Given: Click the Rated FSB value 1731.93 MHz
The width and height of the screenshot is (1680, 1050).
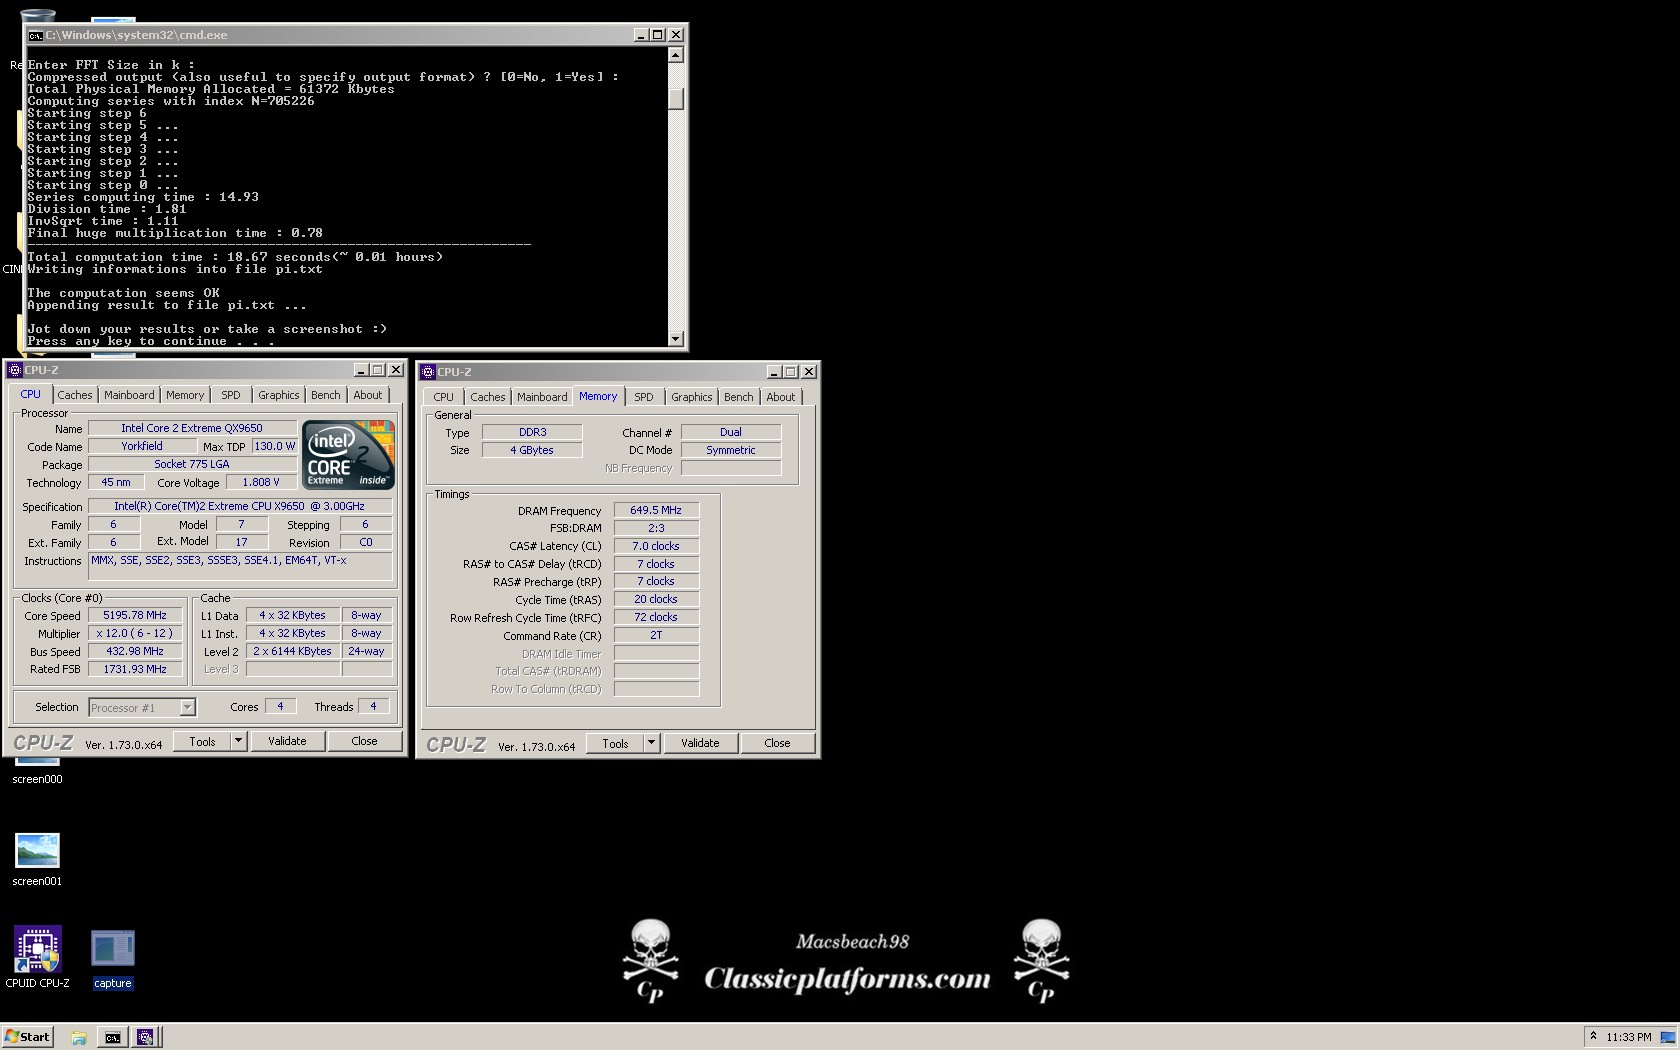Looking at the screenshot, I should pos(135,670).
